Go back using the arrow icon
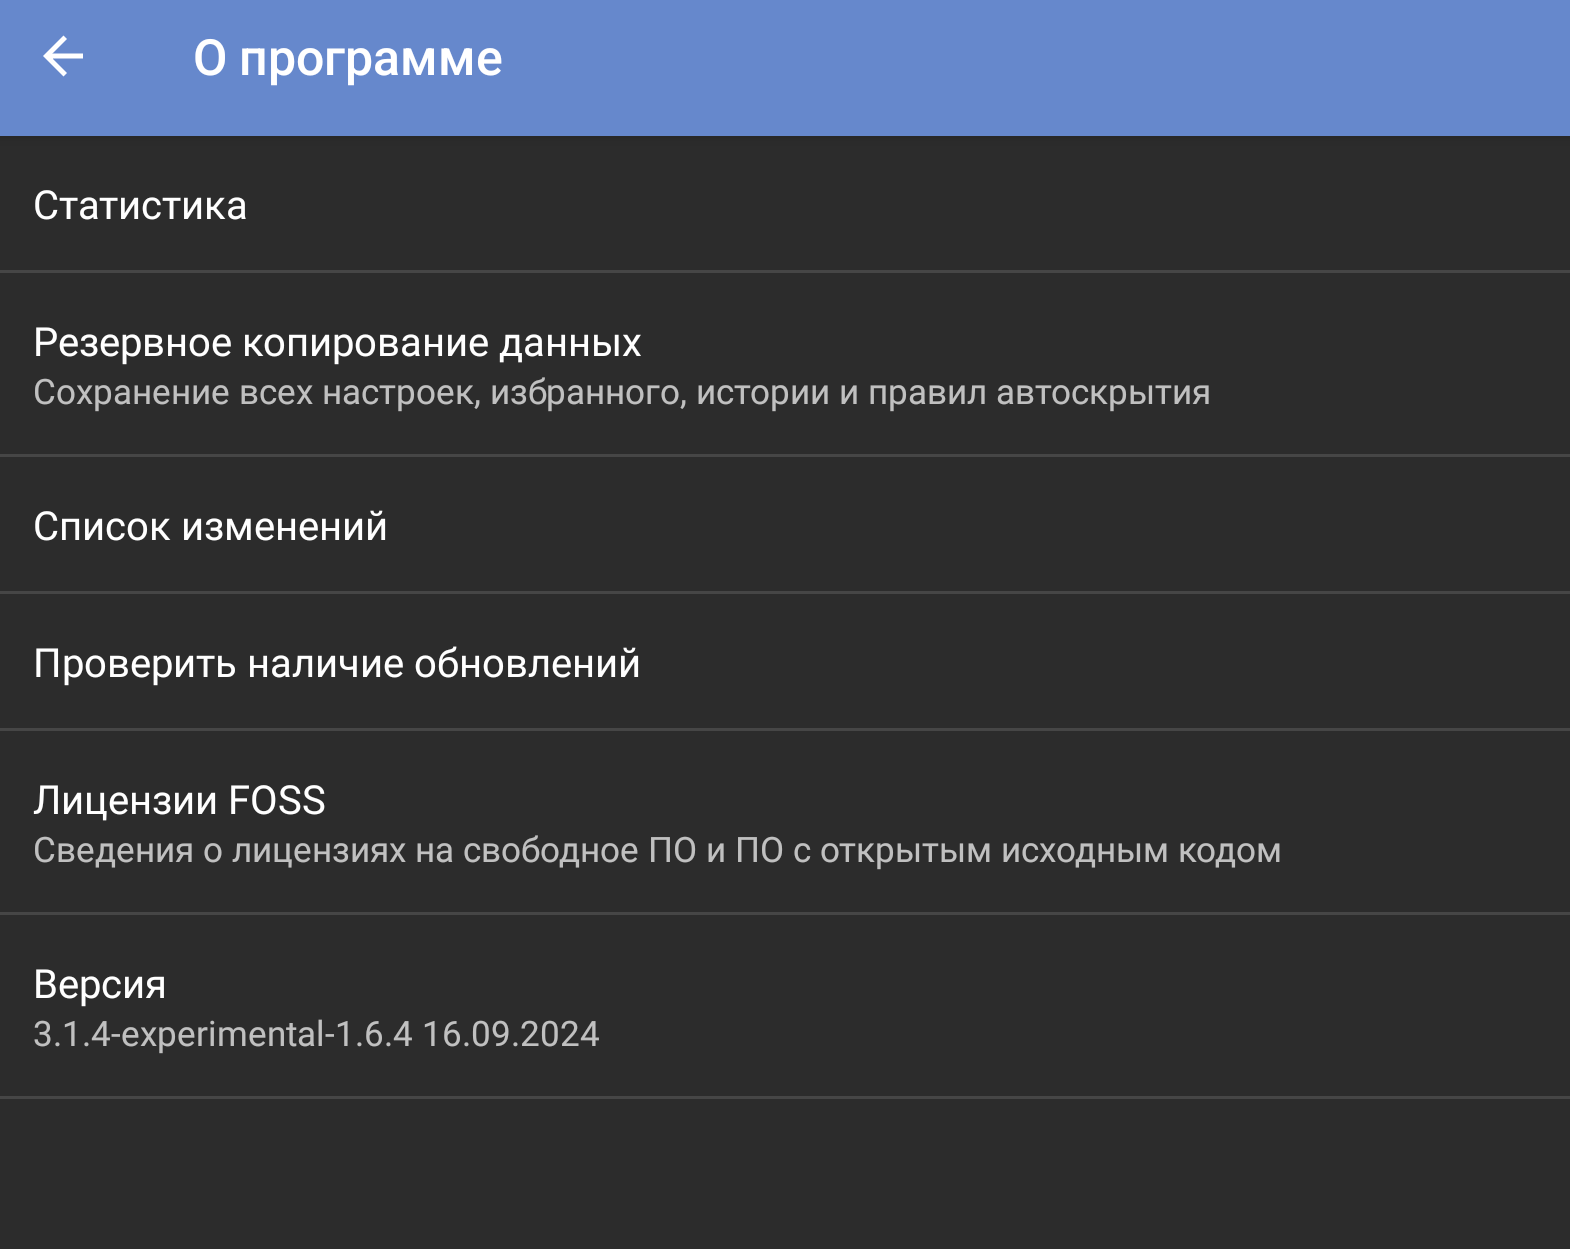Viewport: 1570px width, 1249px height. 63,57
